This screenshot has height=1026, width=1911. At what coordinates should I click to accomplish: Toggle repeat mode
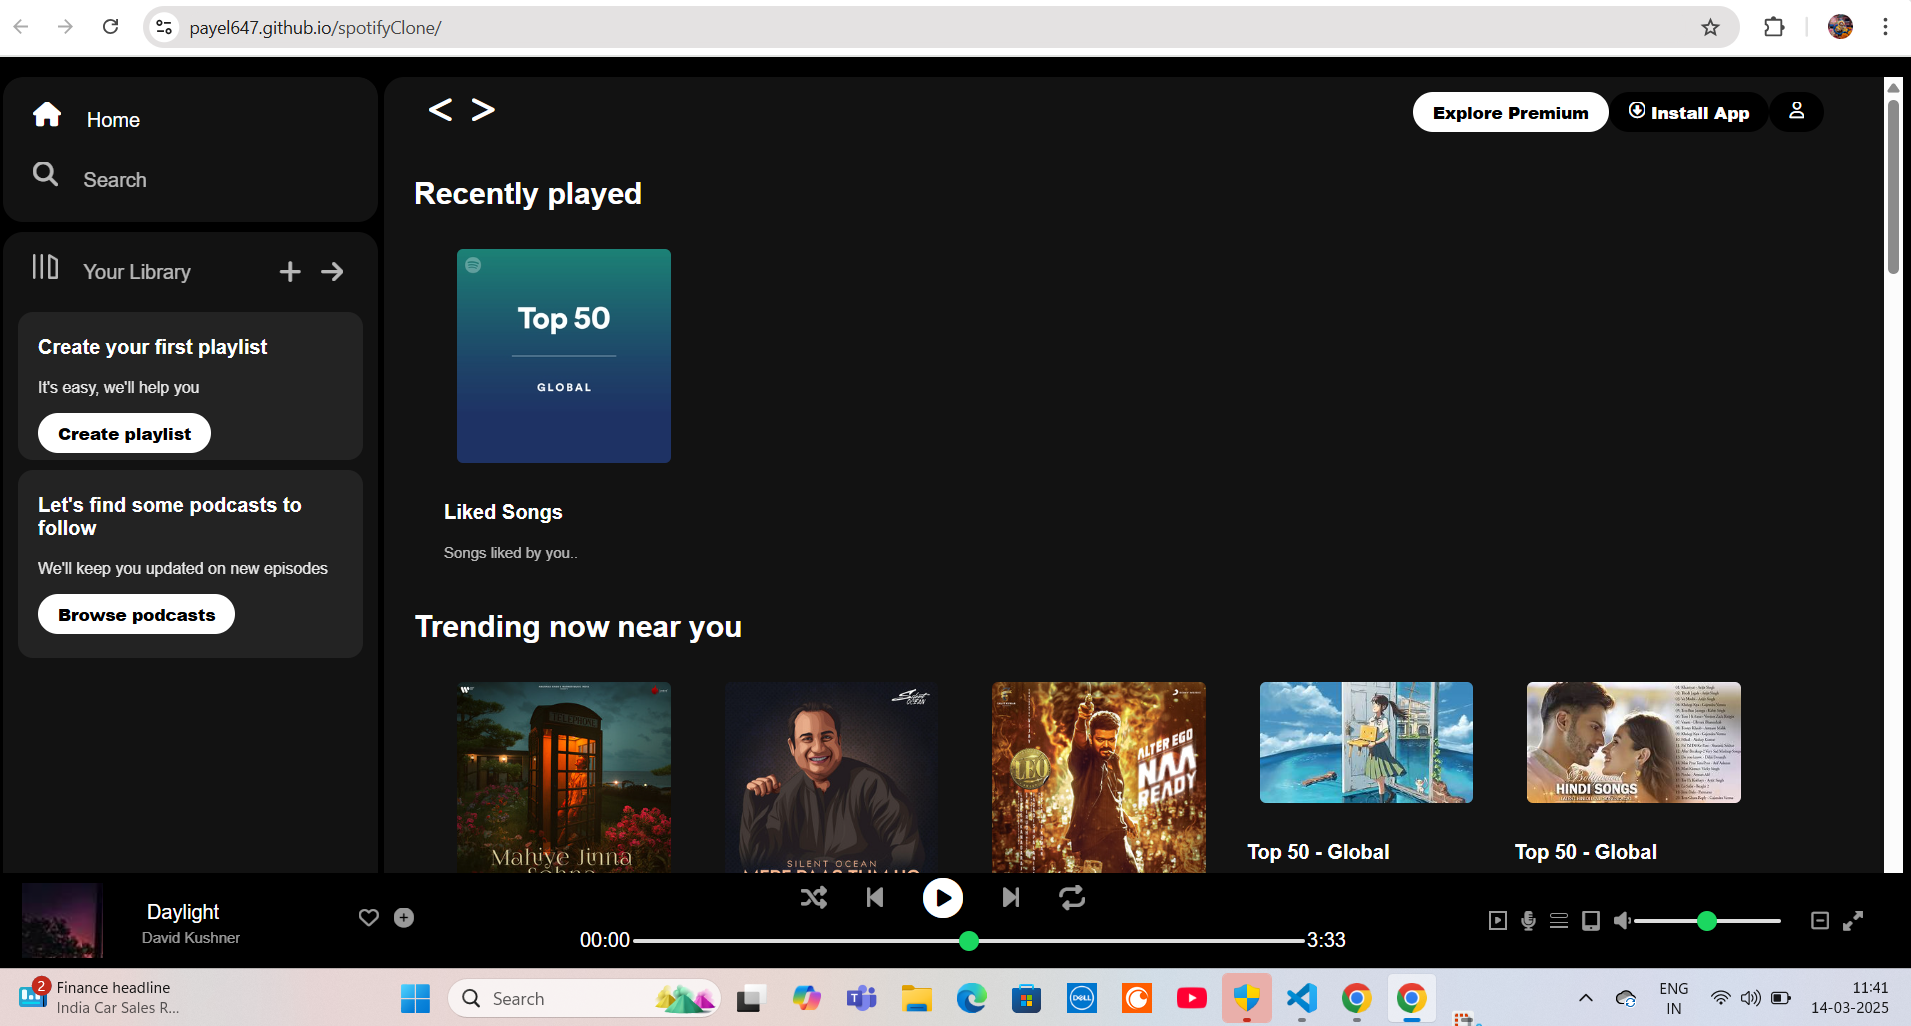pyautogui.click(x=1072, y=898)
